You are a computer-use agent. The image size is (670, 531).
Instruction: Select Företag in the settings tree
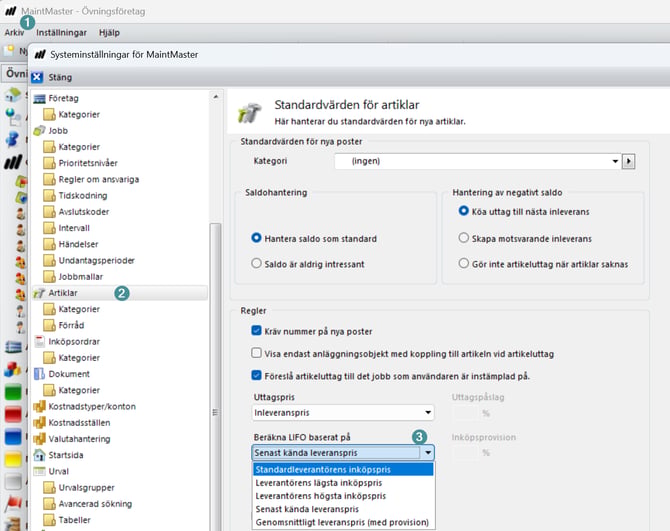pos(63,98)
